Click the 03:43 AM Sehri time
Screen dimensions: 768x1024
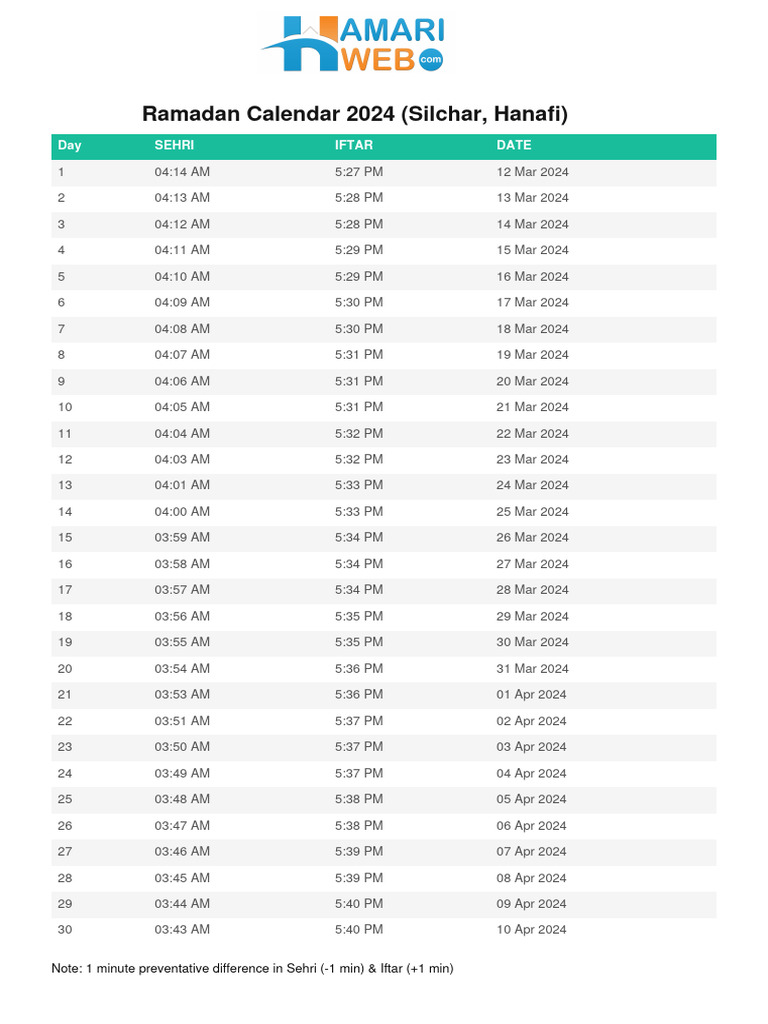(182, 929)
